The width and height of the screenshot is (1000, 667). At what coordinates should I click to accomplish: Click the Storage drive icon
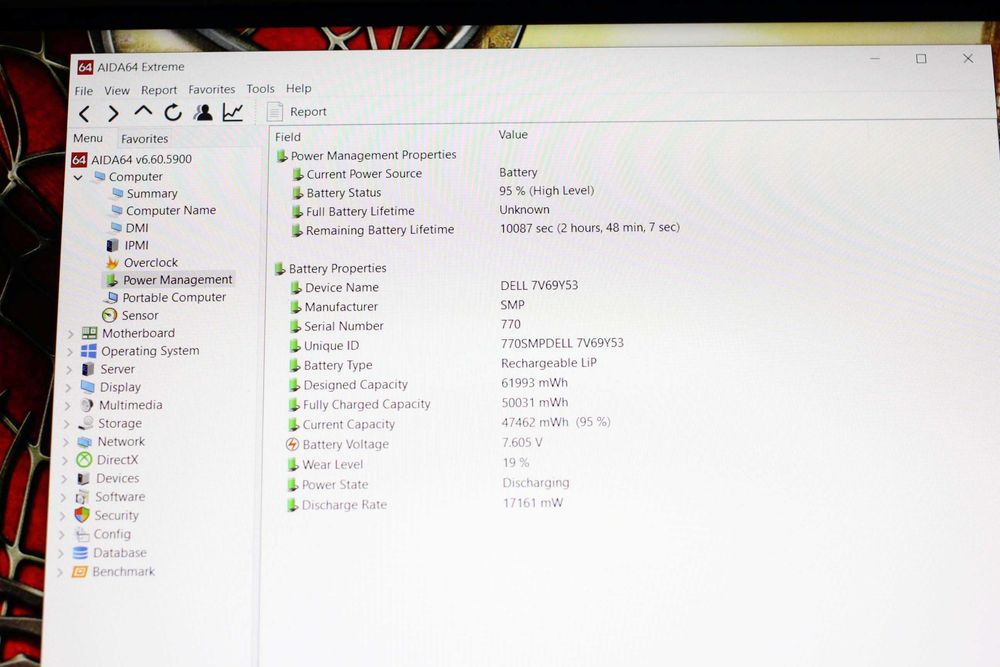[85, 423]
